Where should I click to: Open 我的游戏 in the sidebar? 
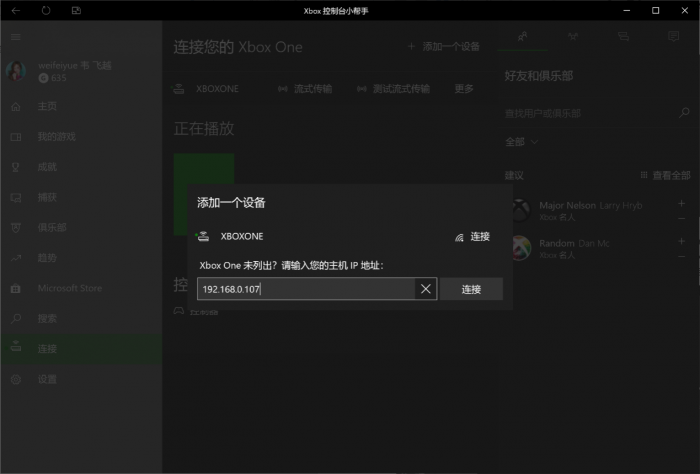pyautogui.click(x=81, y=137)
